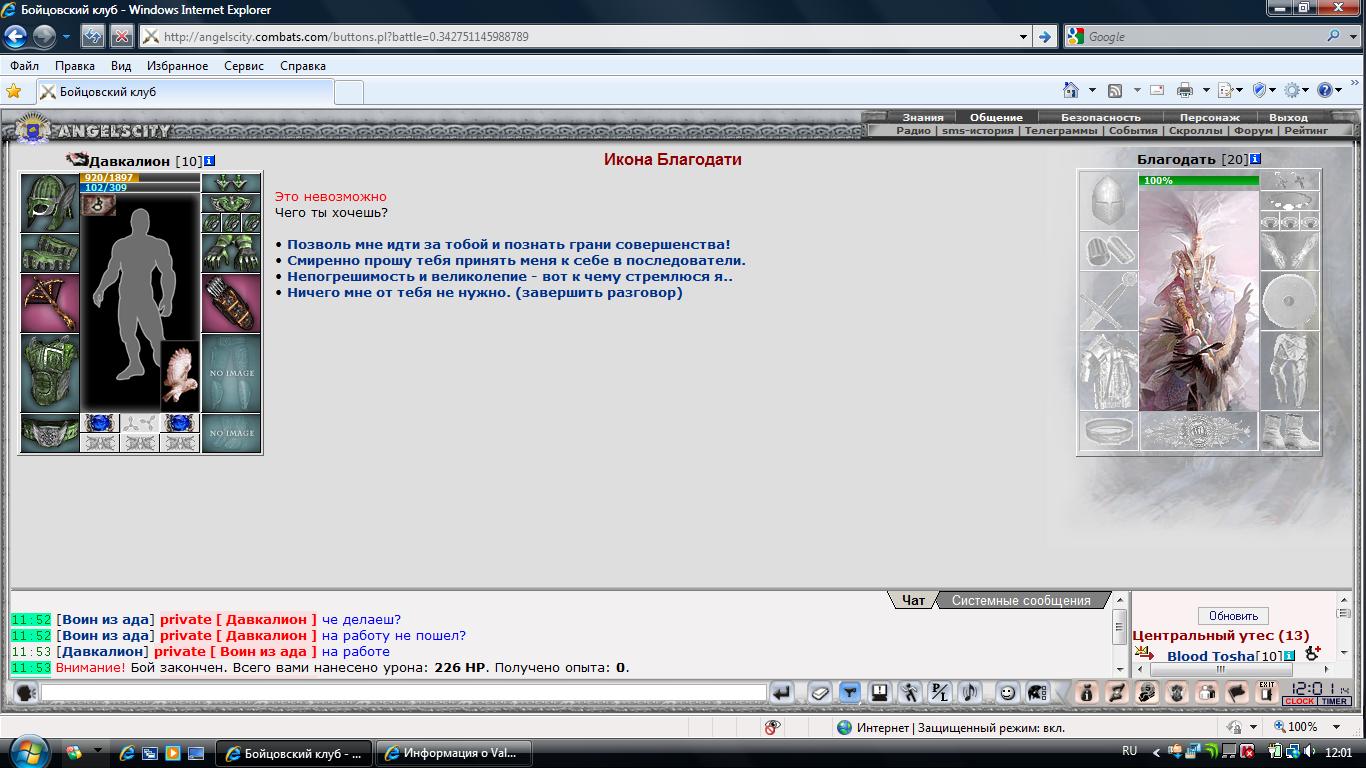Click the browser Stop button

click(122, 37)
